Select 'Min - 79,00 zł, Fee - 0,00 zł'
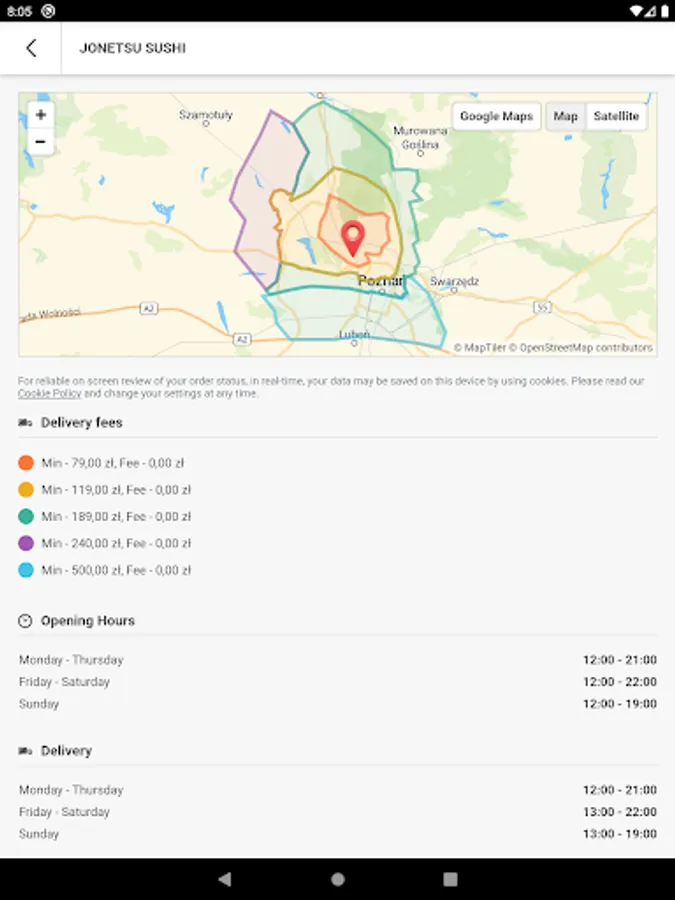 pyautogui.click(x=112, y=463)
